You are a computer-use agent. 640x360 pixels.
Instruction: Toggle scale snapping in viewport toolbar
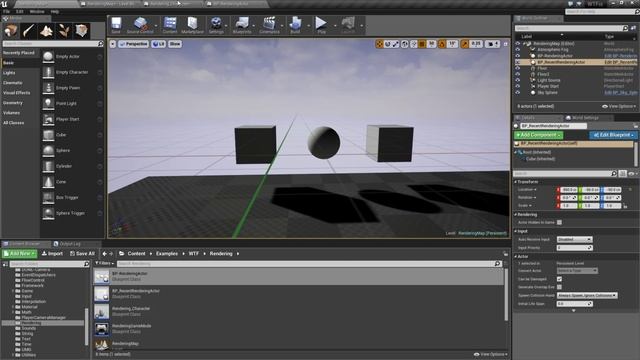click(464, 44)
